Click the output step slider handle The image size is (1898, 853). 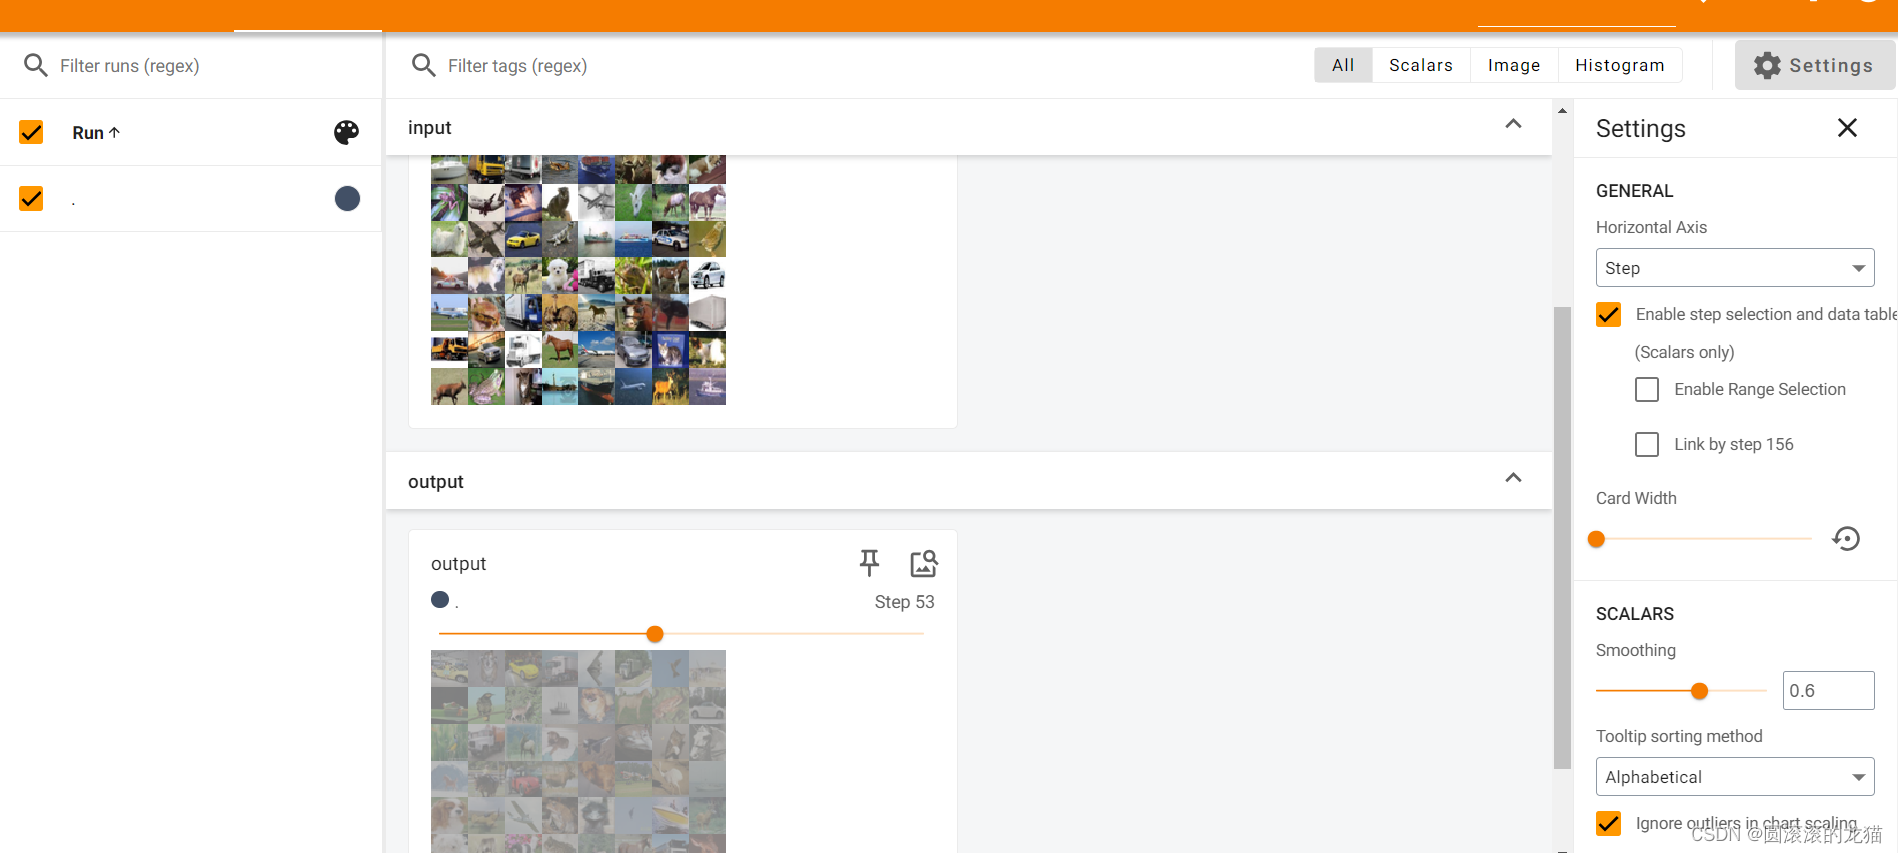pos(655,634)
